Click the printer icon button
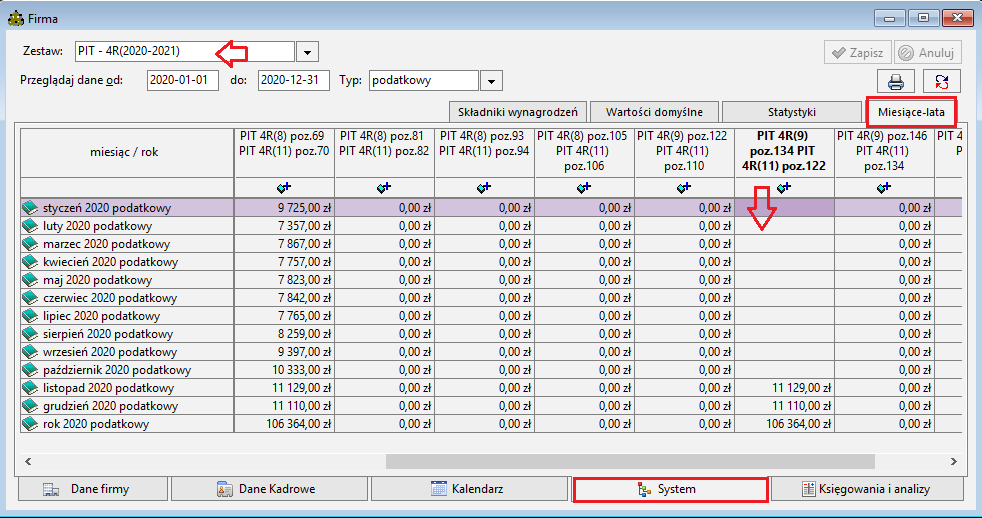Image resolution: width=982 pixels, height=518 pixels. point(896,81)
